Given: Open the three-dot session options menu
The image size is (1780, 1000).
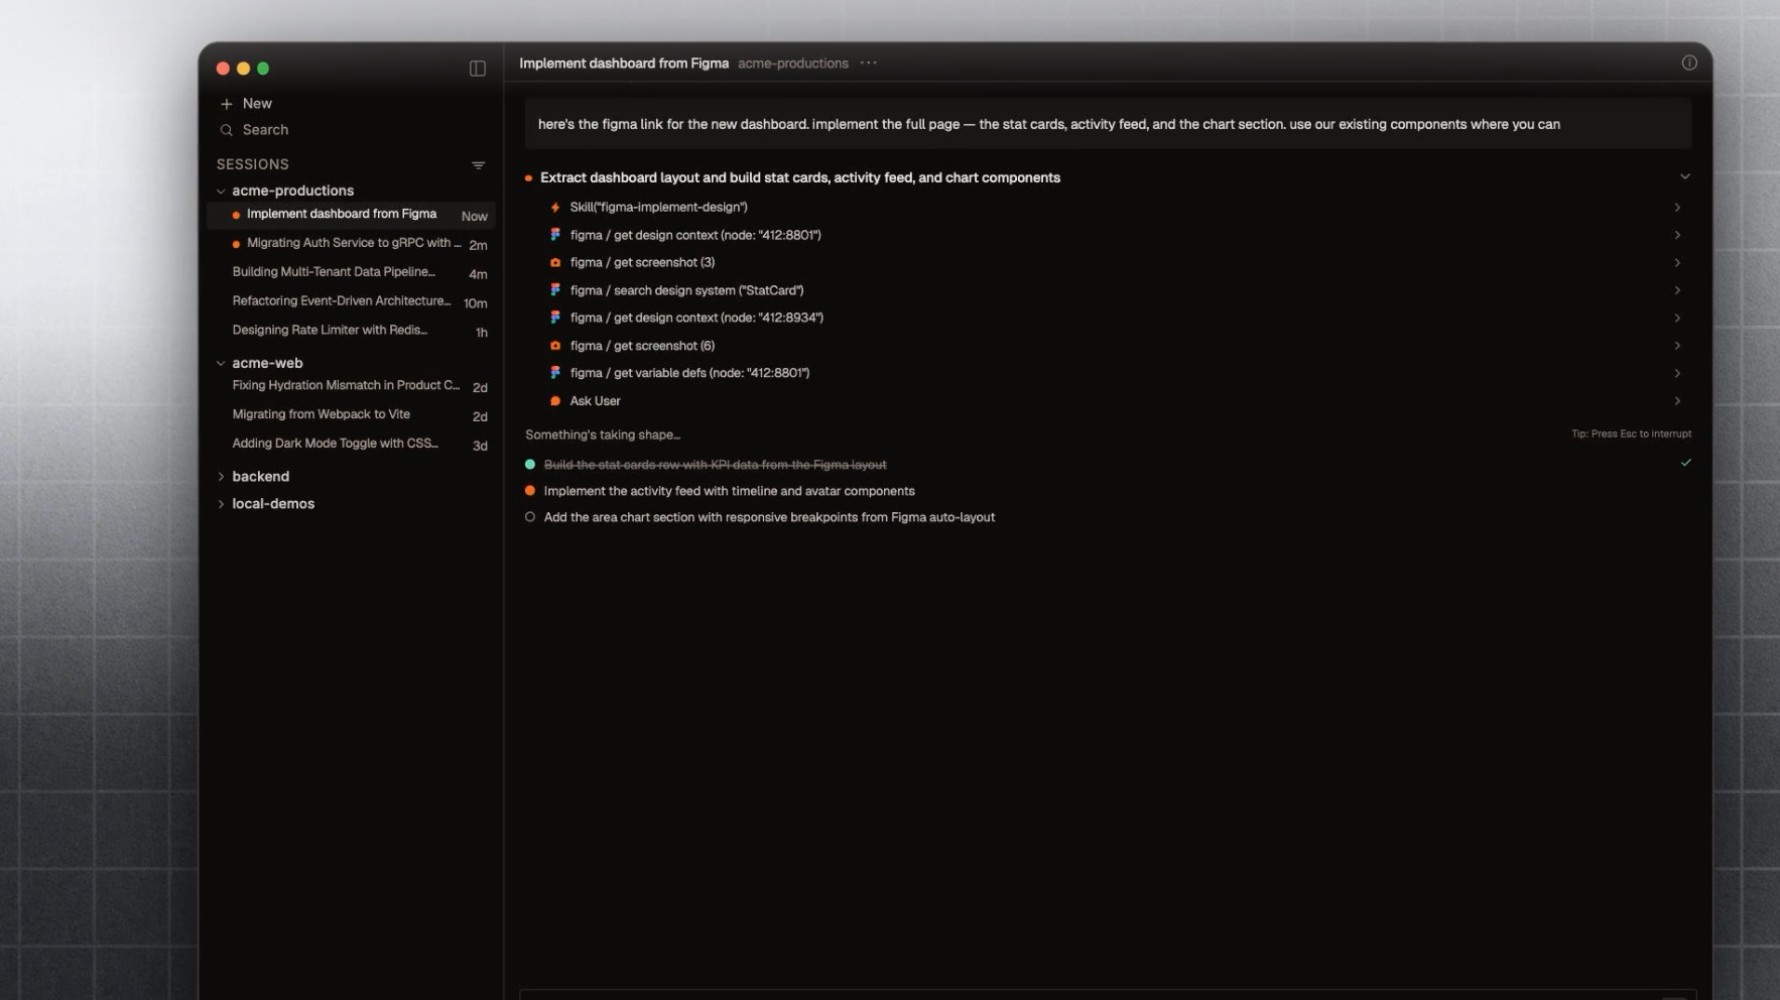Looking at the screenshot, I should point(868,63).
